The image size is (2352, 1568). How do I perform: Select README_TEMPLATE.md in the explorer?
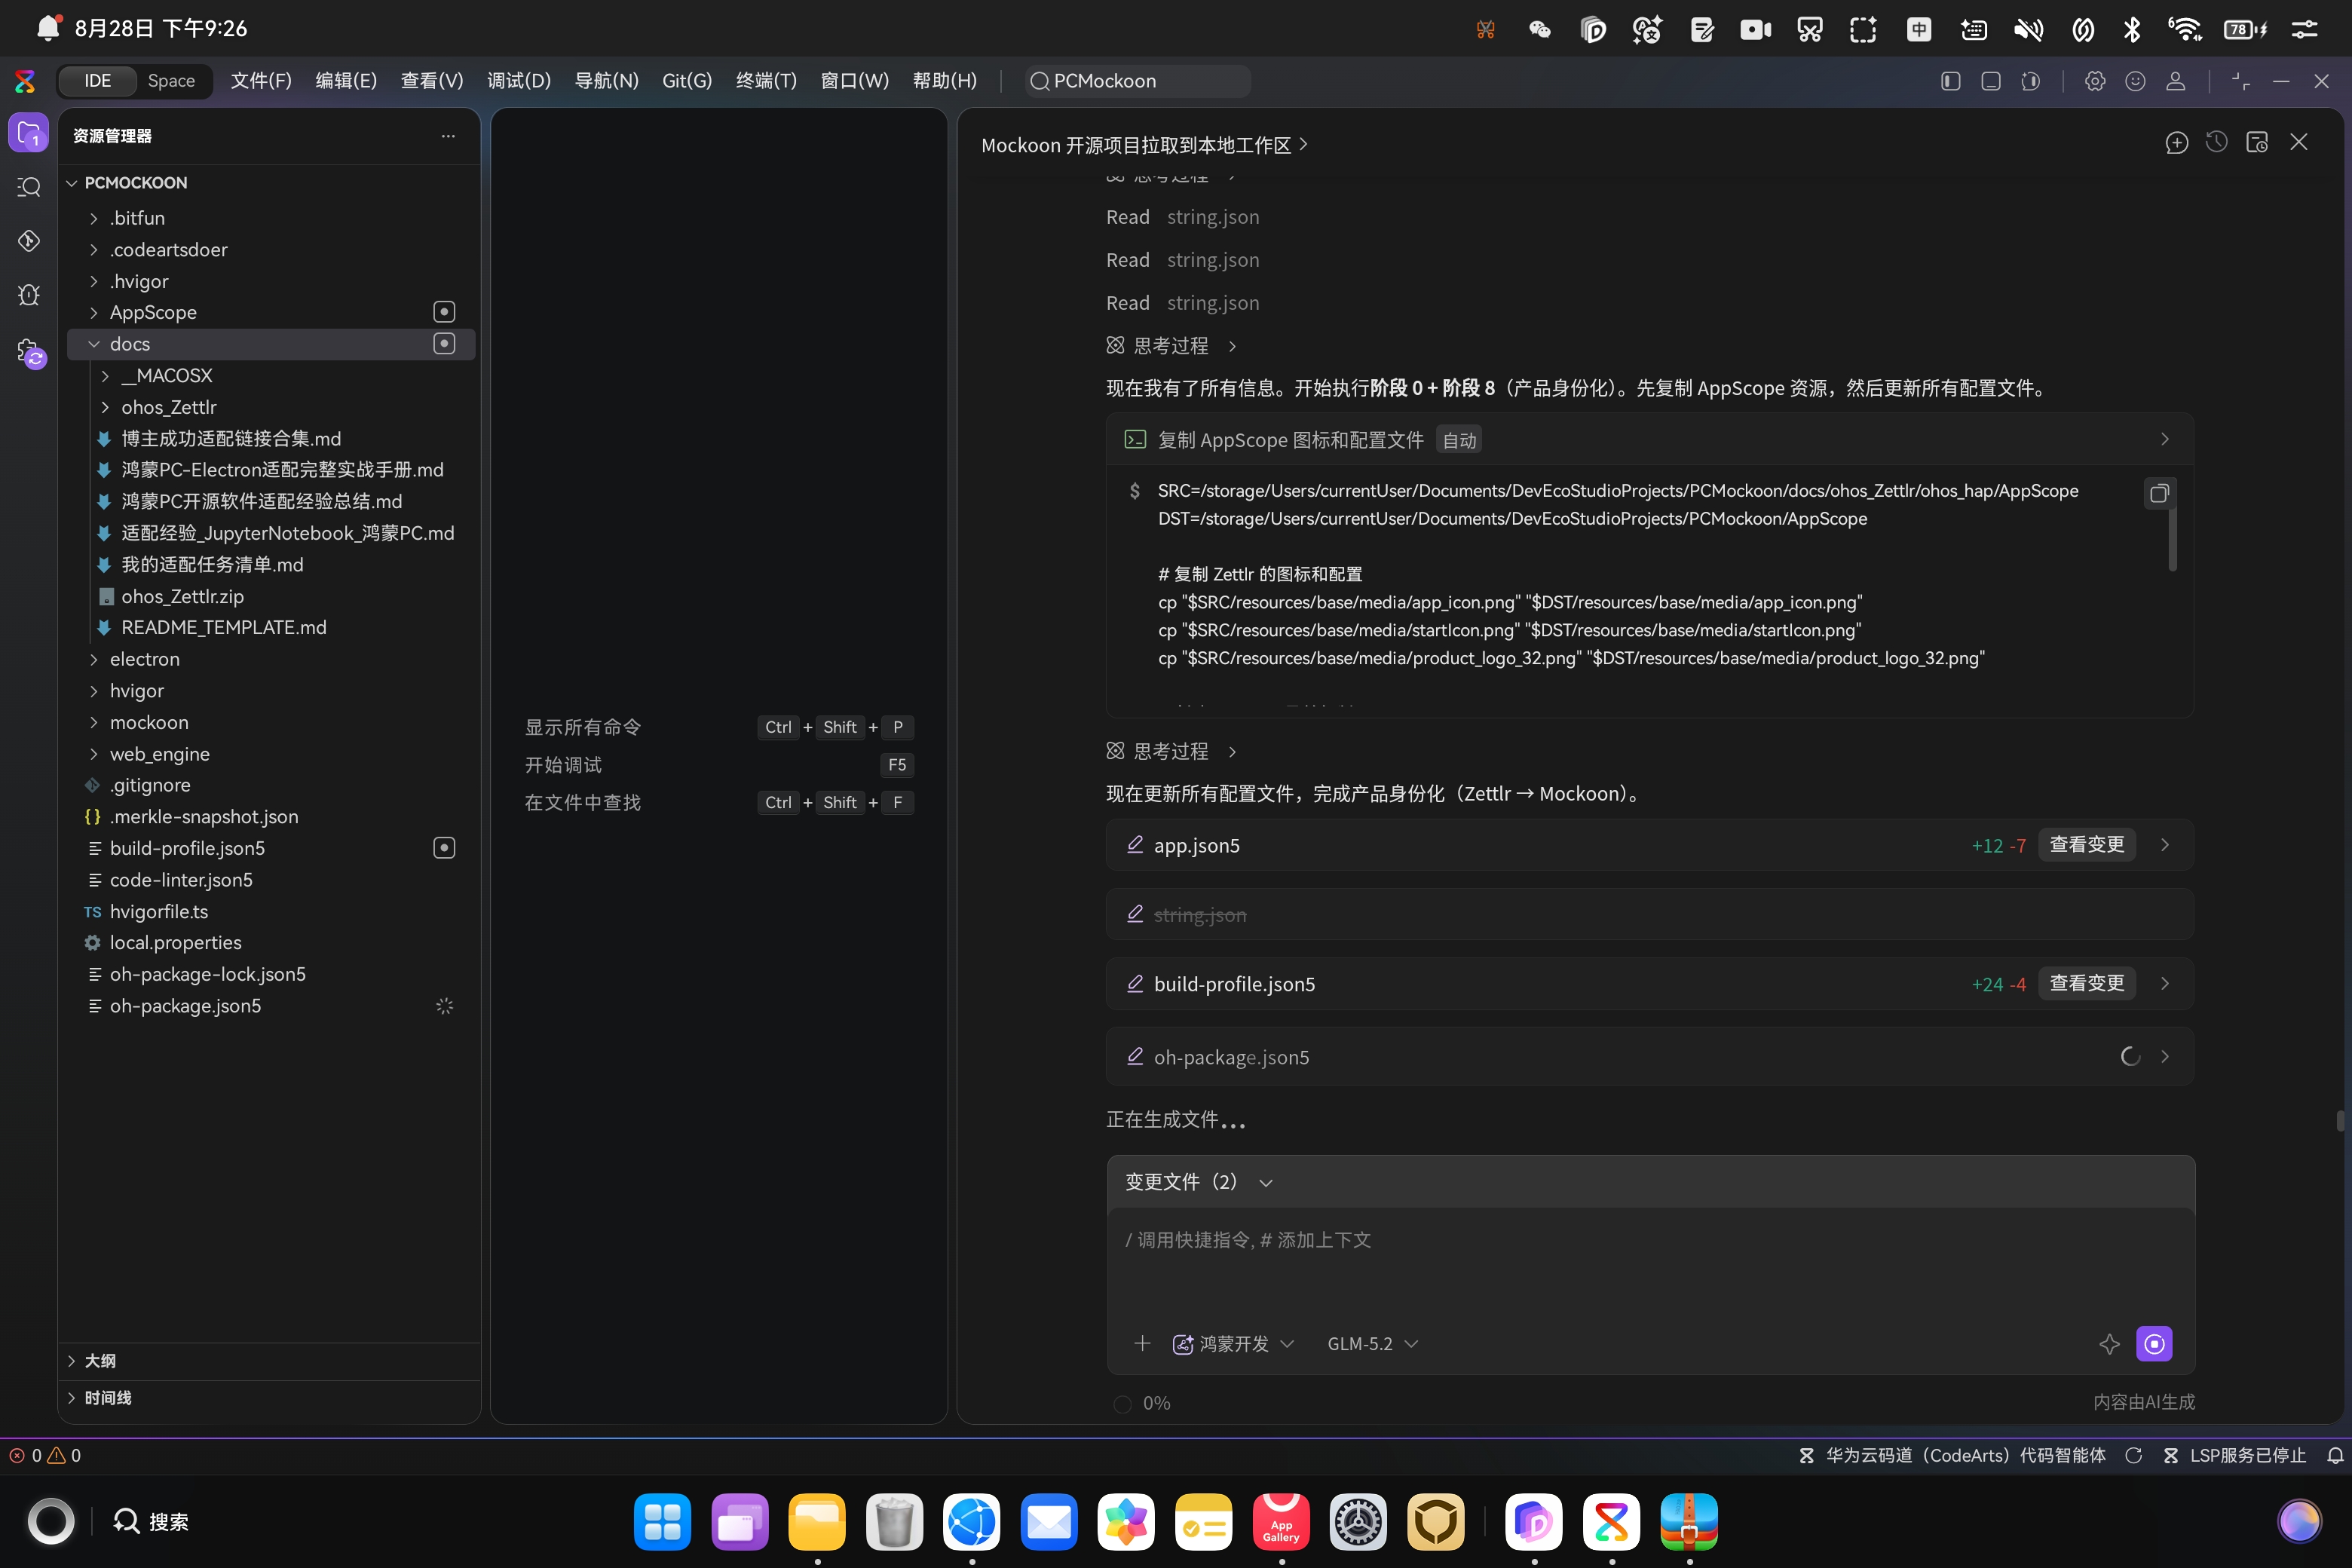(269, 627)
